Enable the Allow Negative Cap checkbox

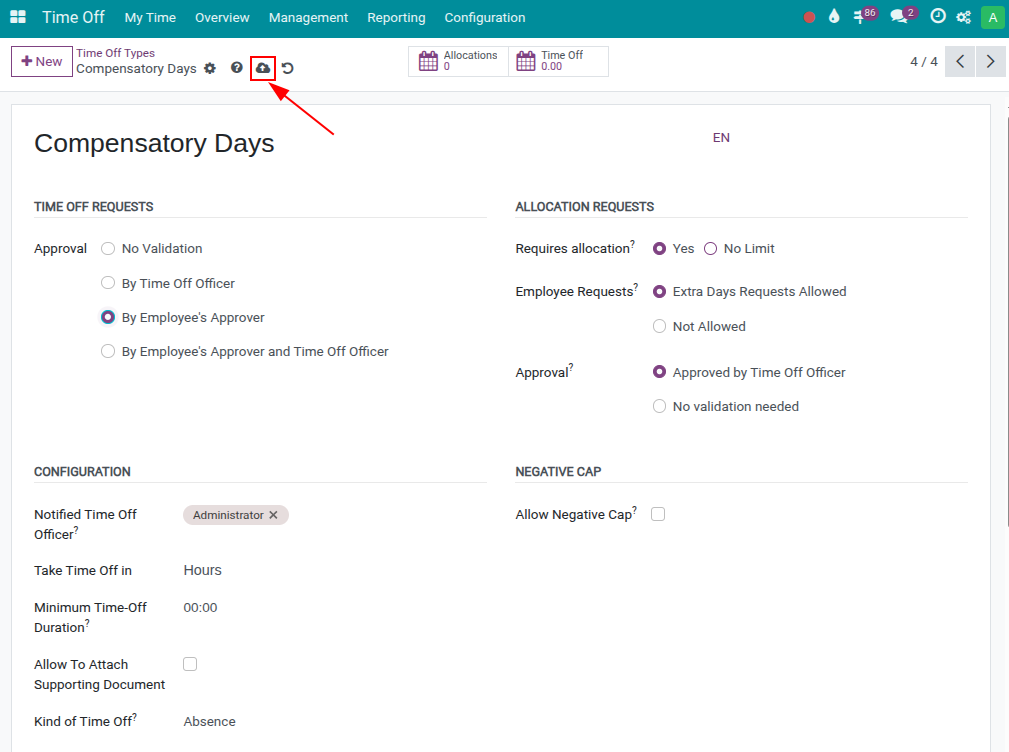(657, 513)
